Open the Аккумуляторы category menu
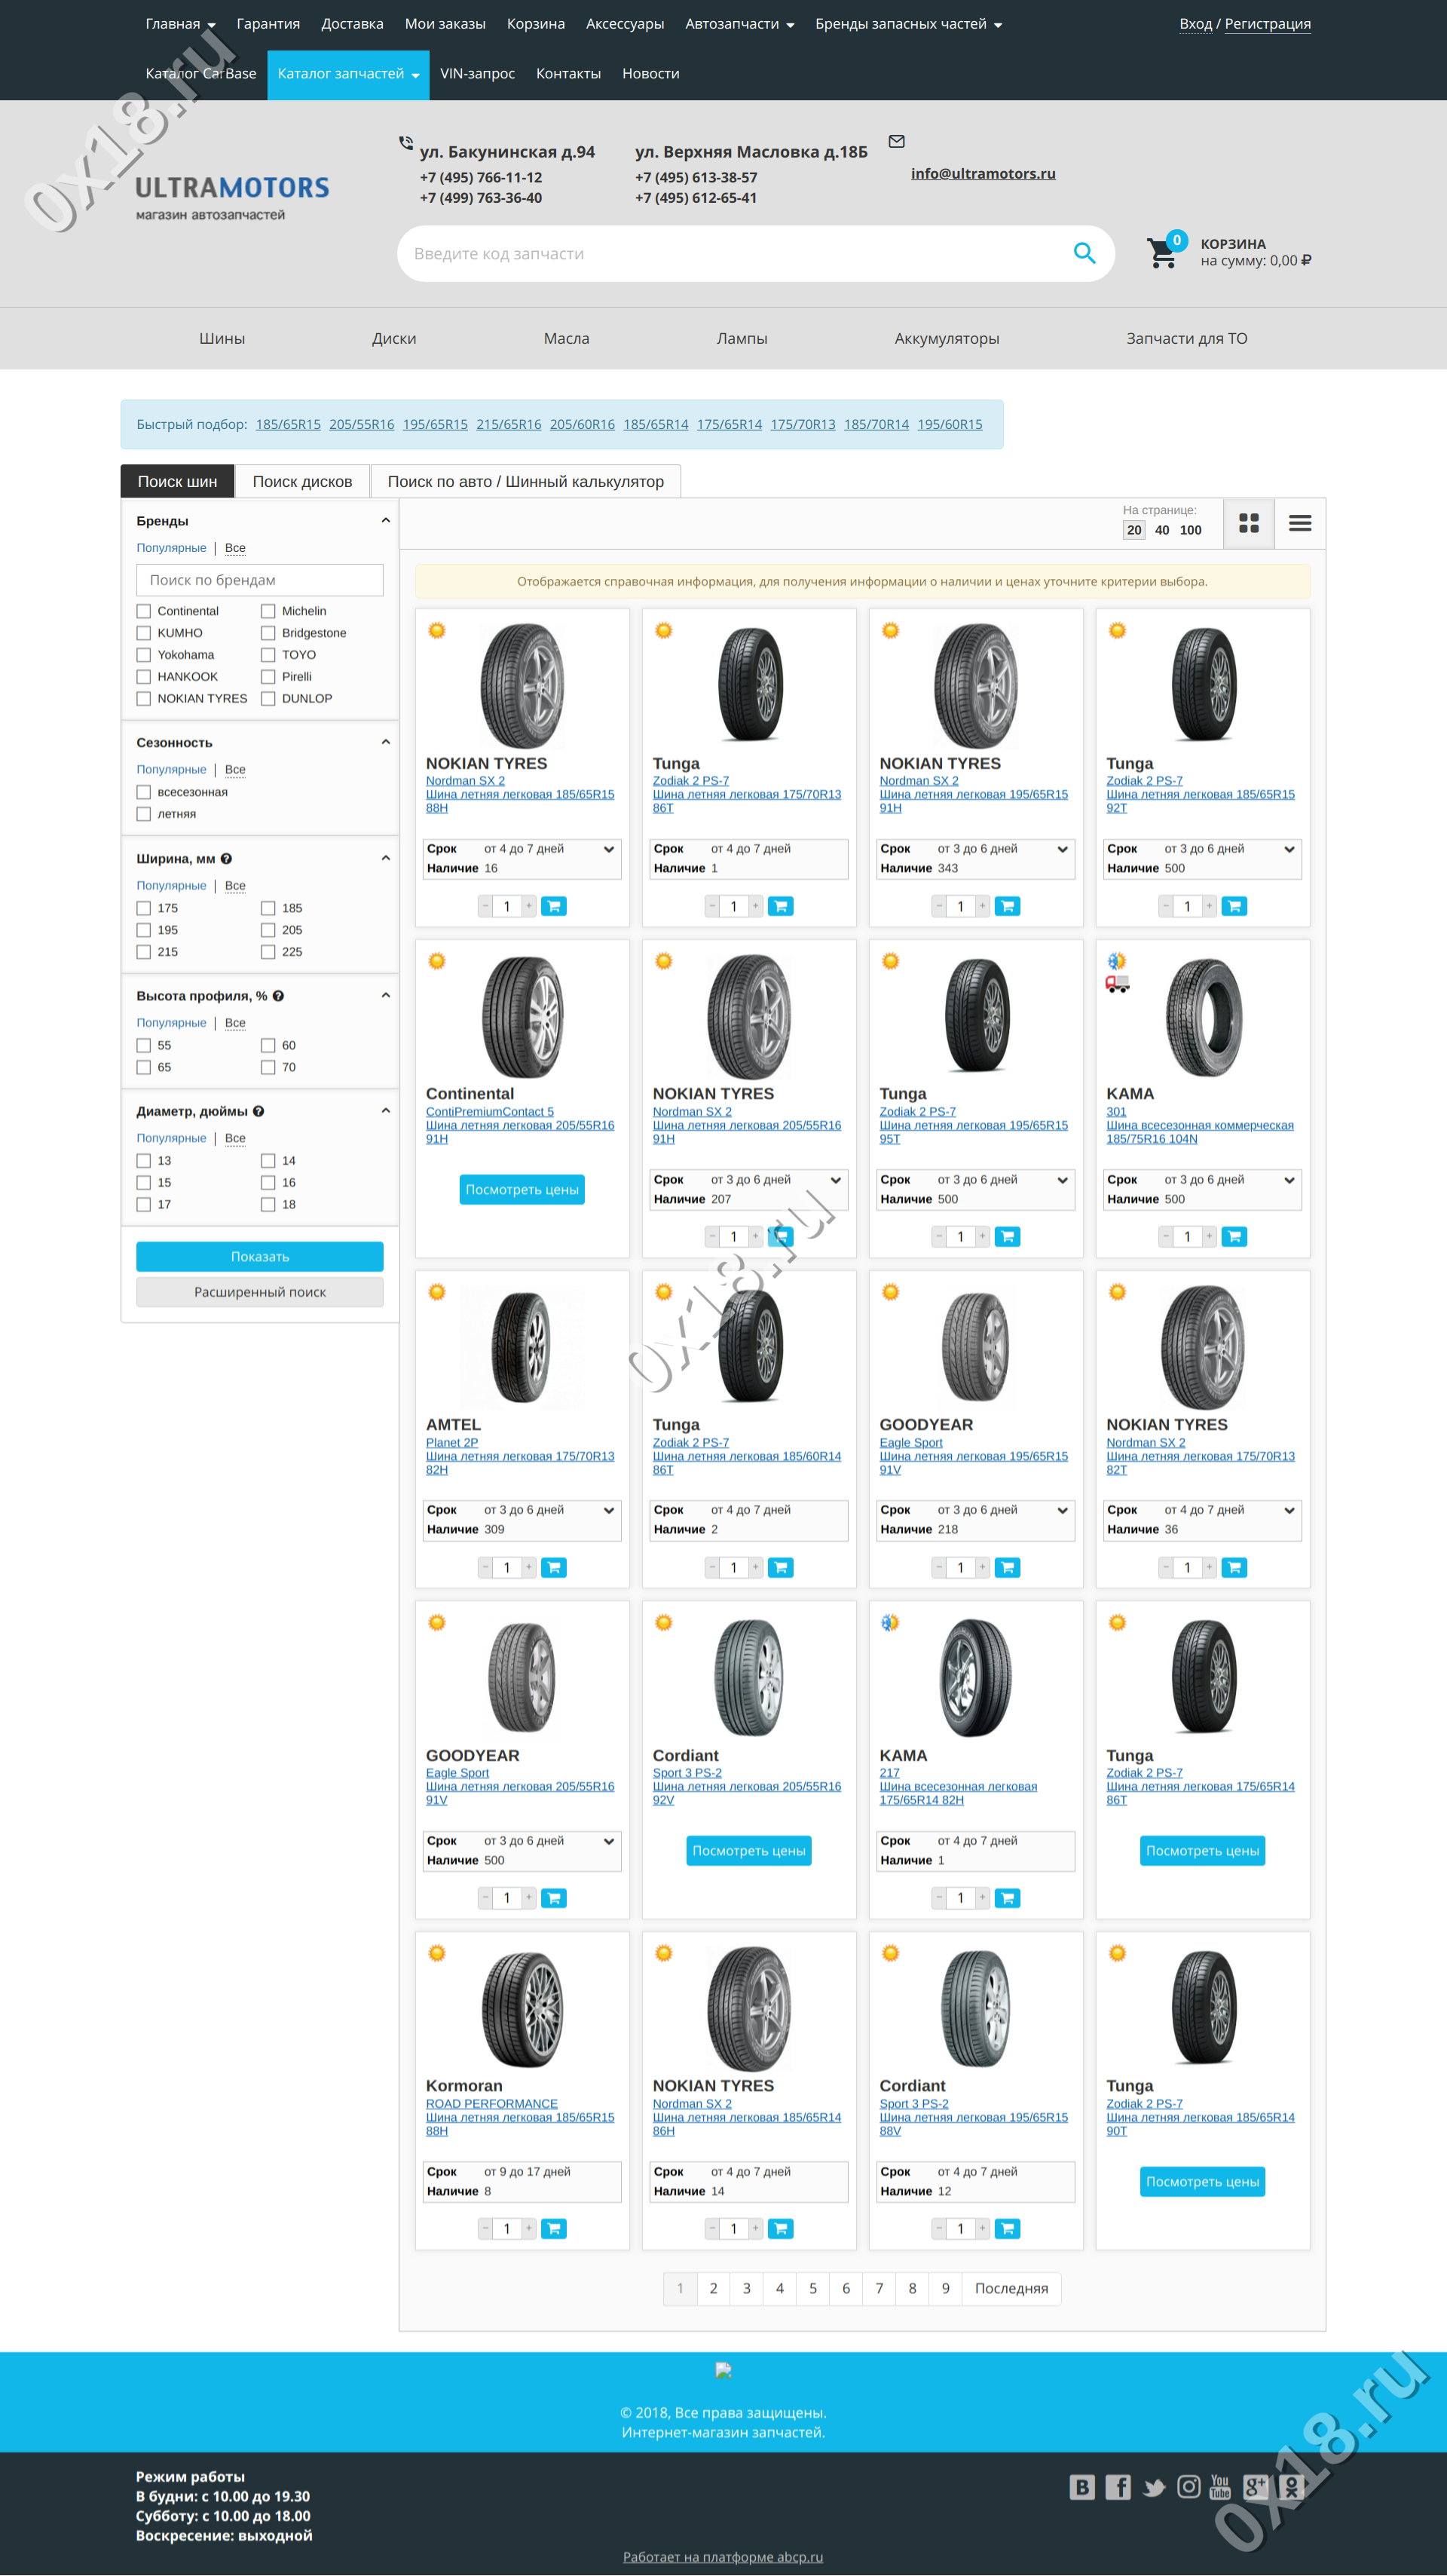Image resolution: width=1447 pixels, height=2576 pixels. tap(946, 338)
